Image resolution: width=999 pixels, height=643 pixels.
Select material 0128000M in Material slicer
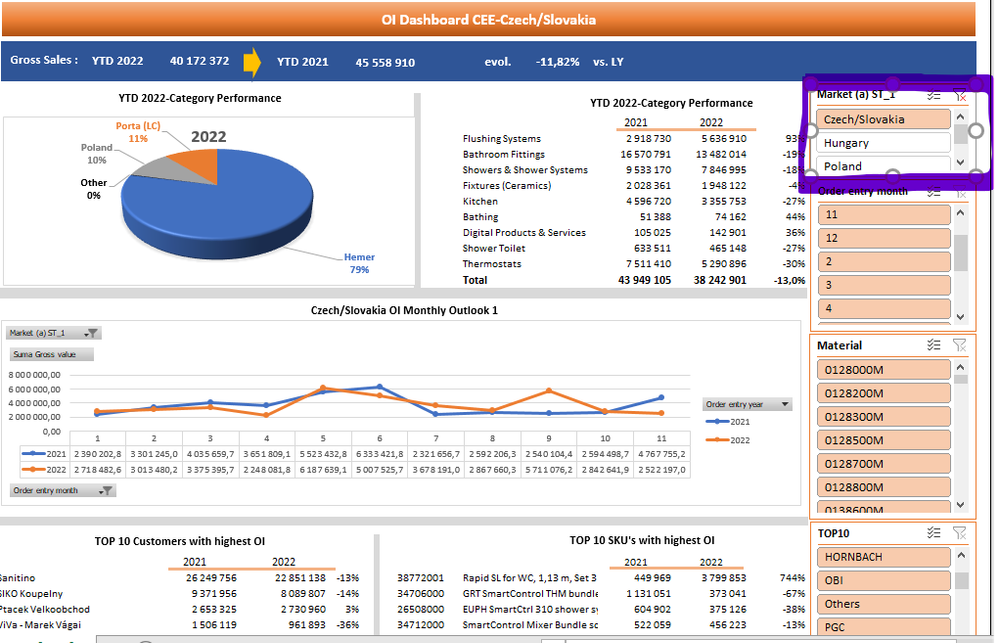[884, 370]
